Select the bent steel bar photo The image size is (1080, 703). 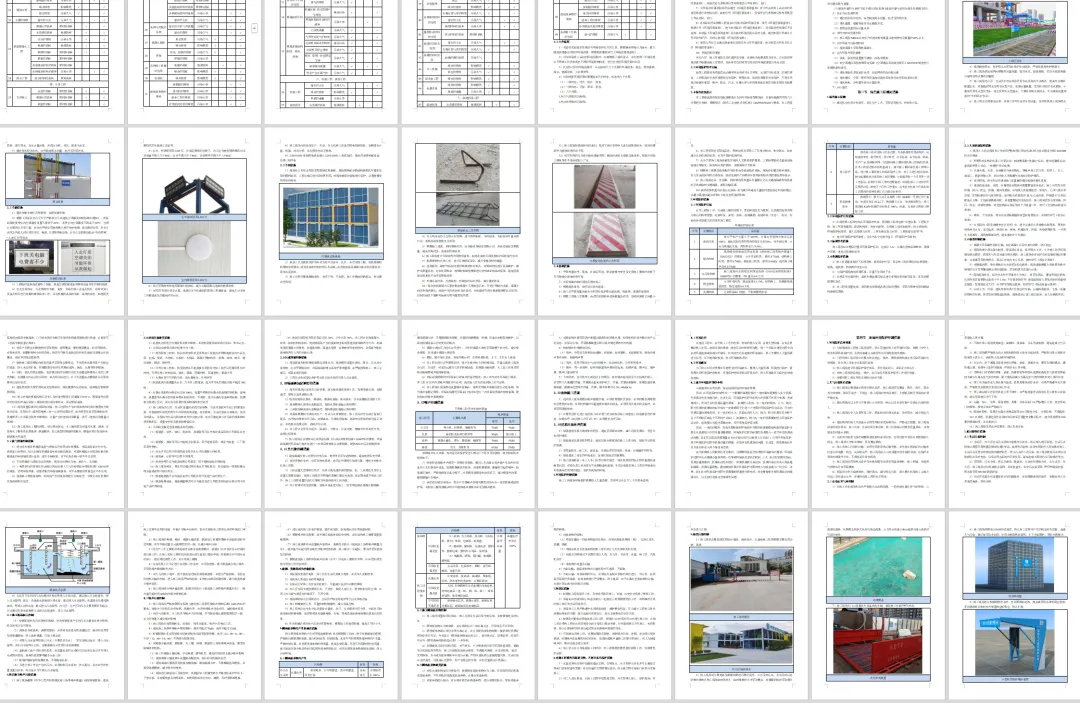(467, 167)
